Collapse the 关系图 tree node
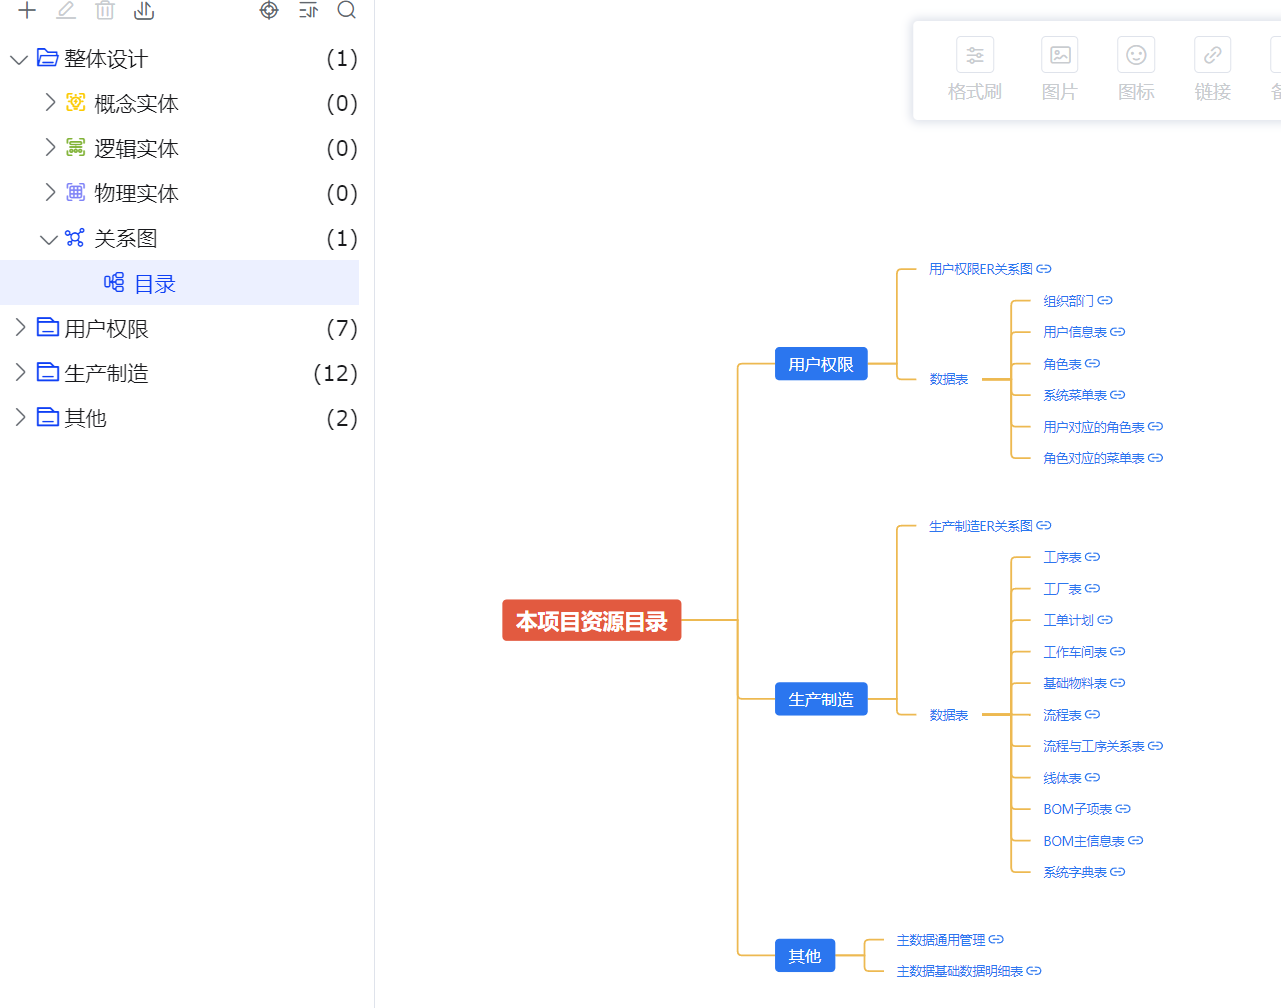 (x=48, y=239)
